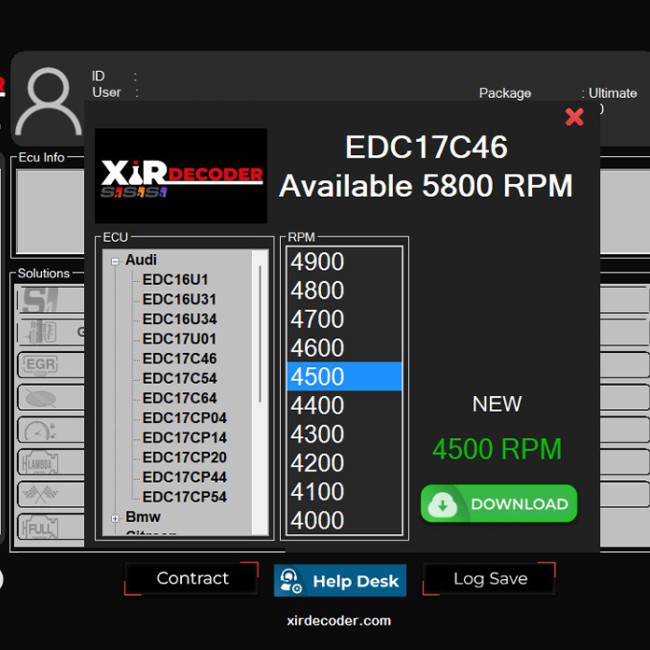Click the XiR Decoder logo image
This screenshot has width=650, height=650.
[x=181, y=176]
